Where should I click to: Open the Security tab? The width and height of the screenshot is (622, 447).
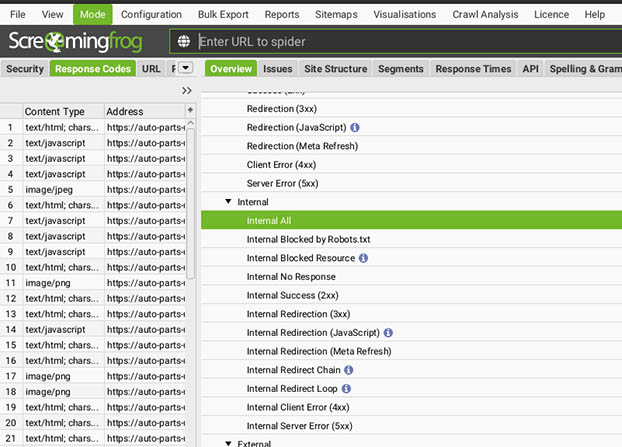(25, 69)
